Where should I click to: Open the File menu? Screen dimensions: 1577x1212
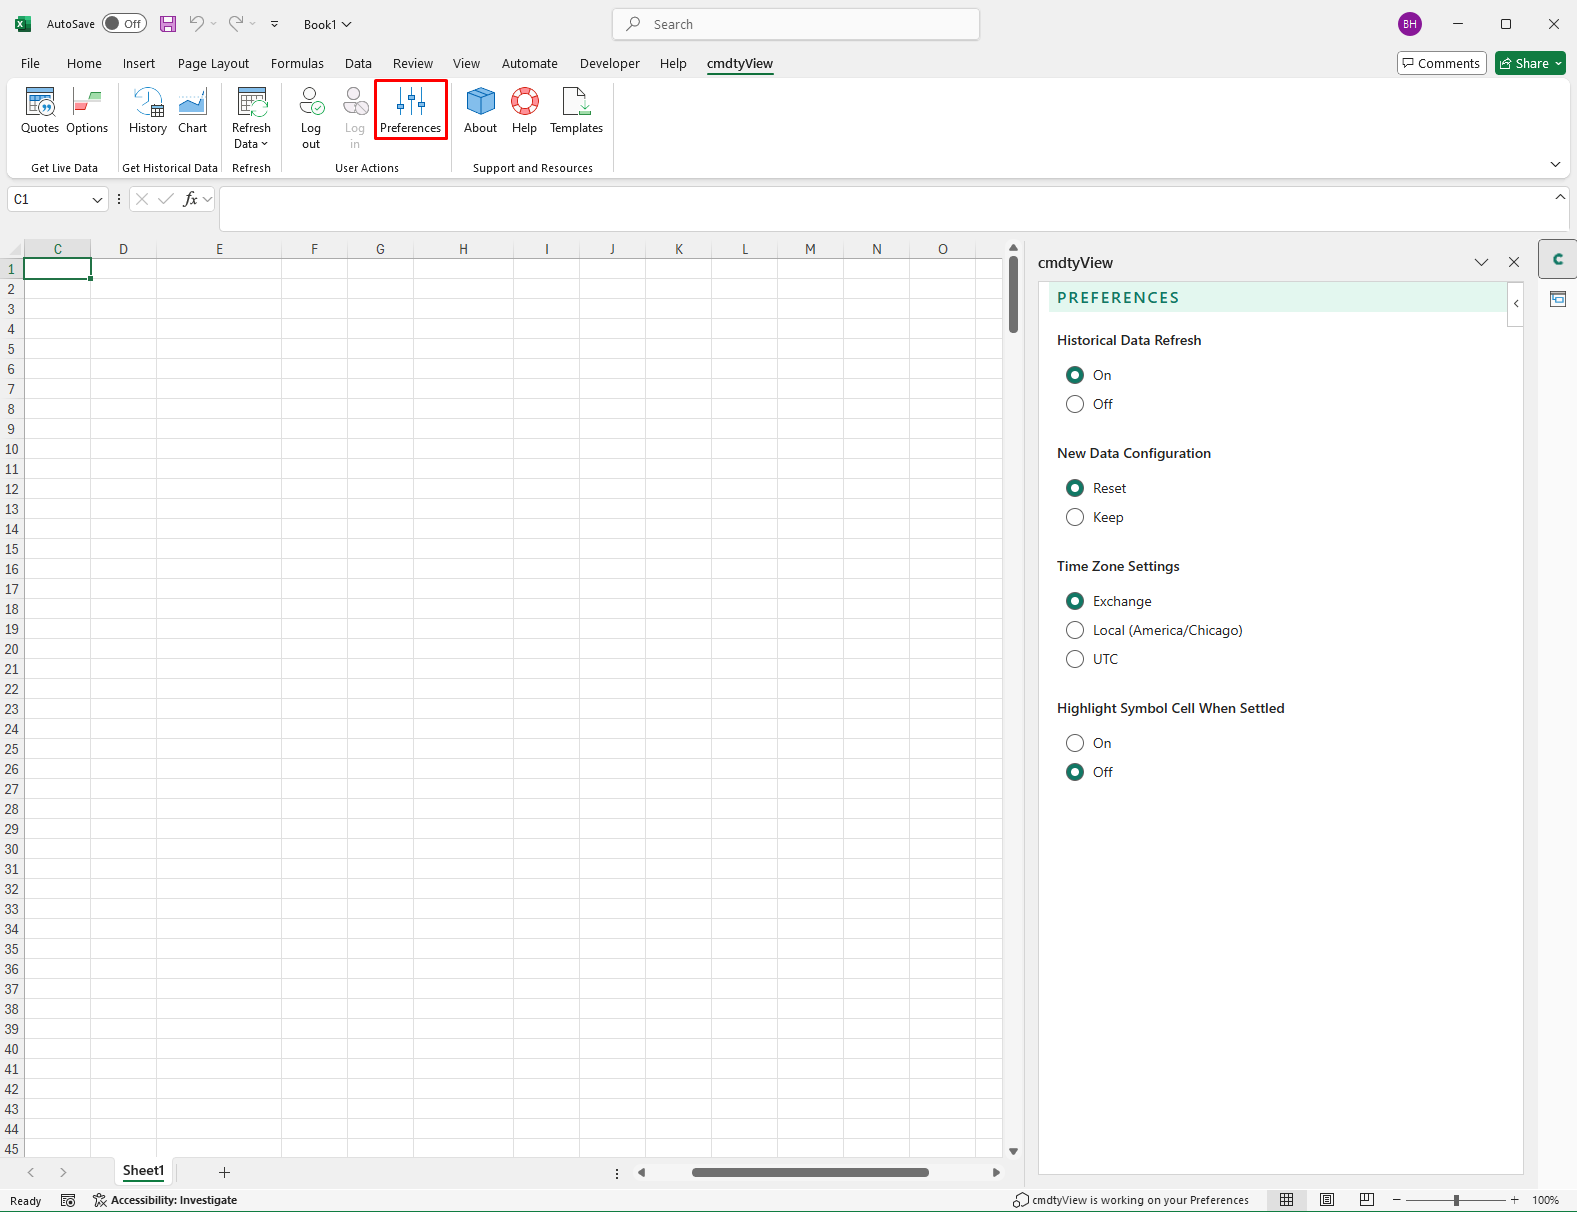pos(31,63)
